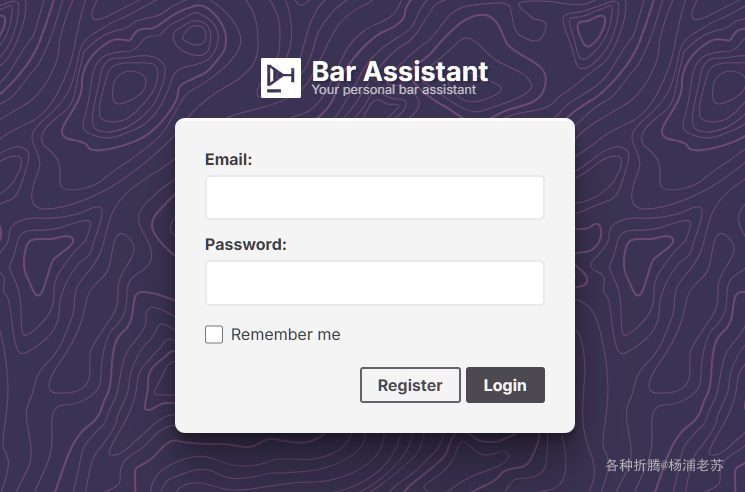Click the Chinese watermark text
The width and height of the screenshot is (745, 492).
pos(664,465)
